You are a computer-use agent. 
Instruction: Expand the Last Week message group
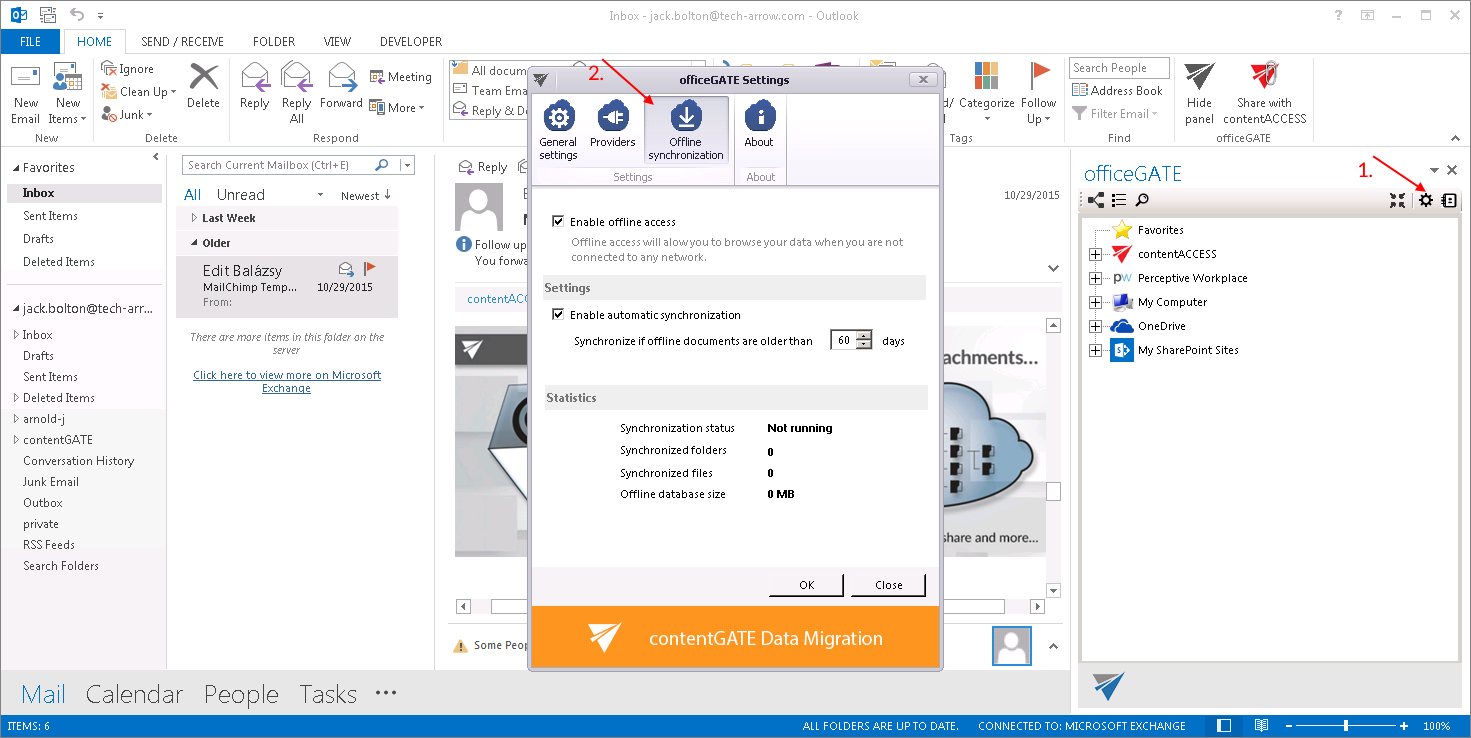point(194,218)
